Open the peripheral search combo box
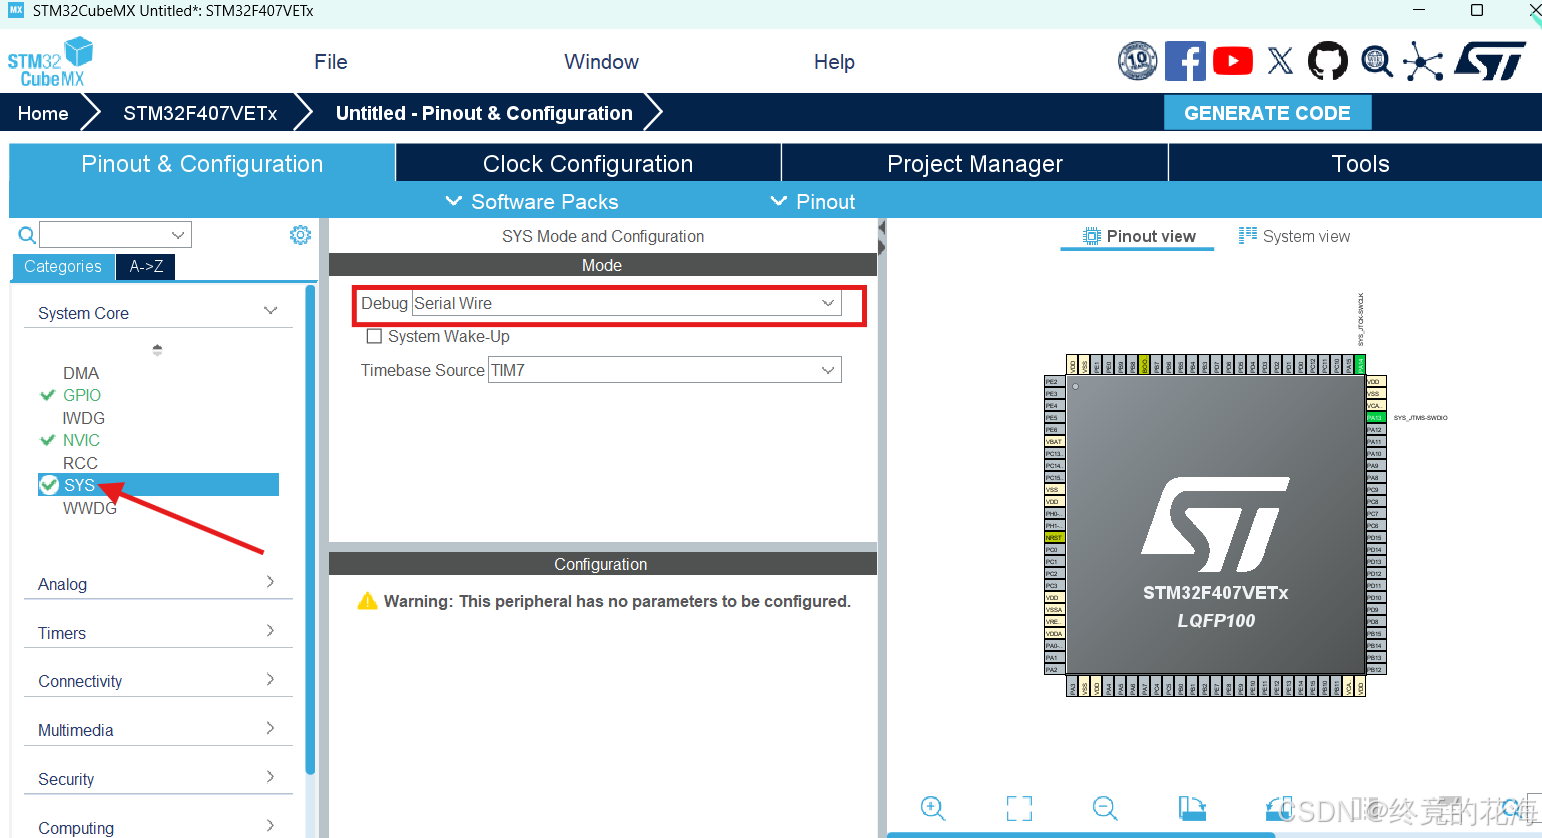Screen dimensions: 1542x838 115,235
